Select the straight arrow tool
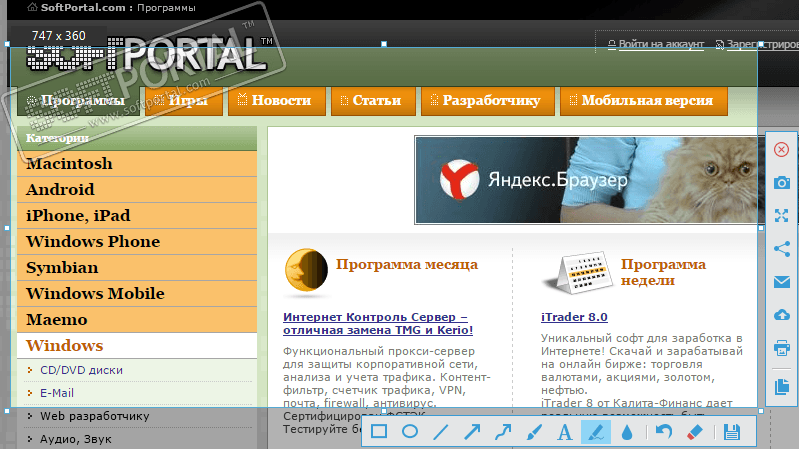This screenshot has width=799, height=449. [472, 432]
